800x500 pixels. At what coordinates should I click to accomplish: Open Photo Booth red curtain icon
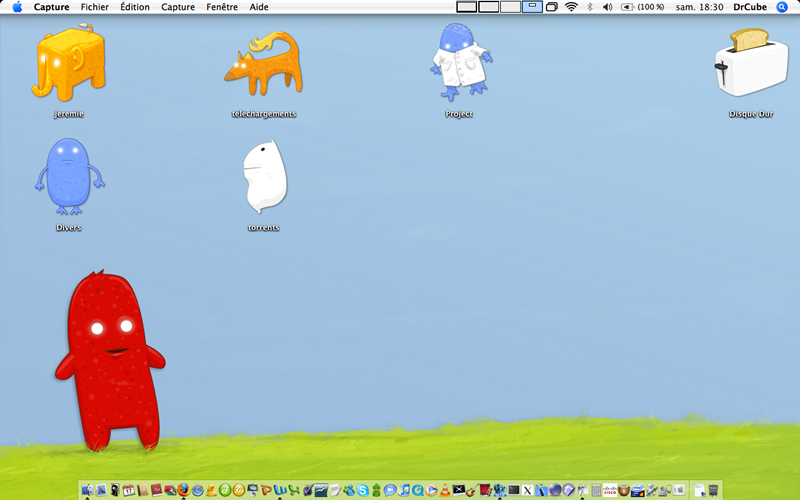pyautogui.click(x=486, y=490)
